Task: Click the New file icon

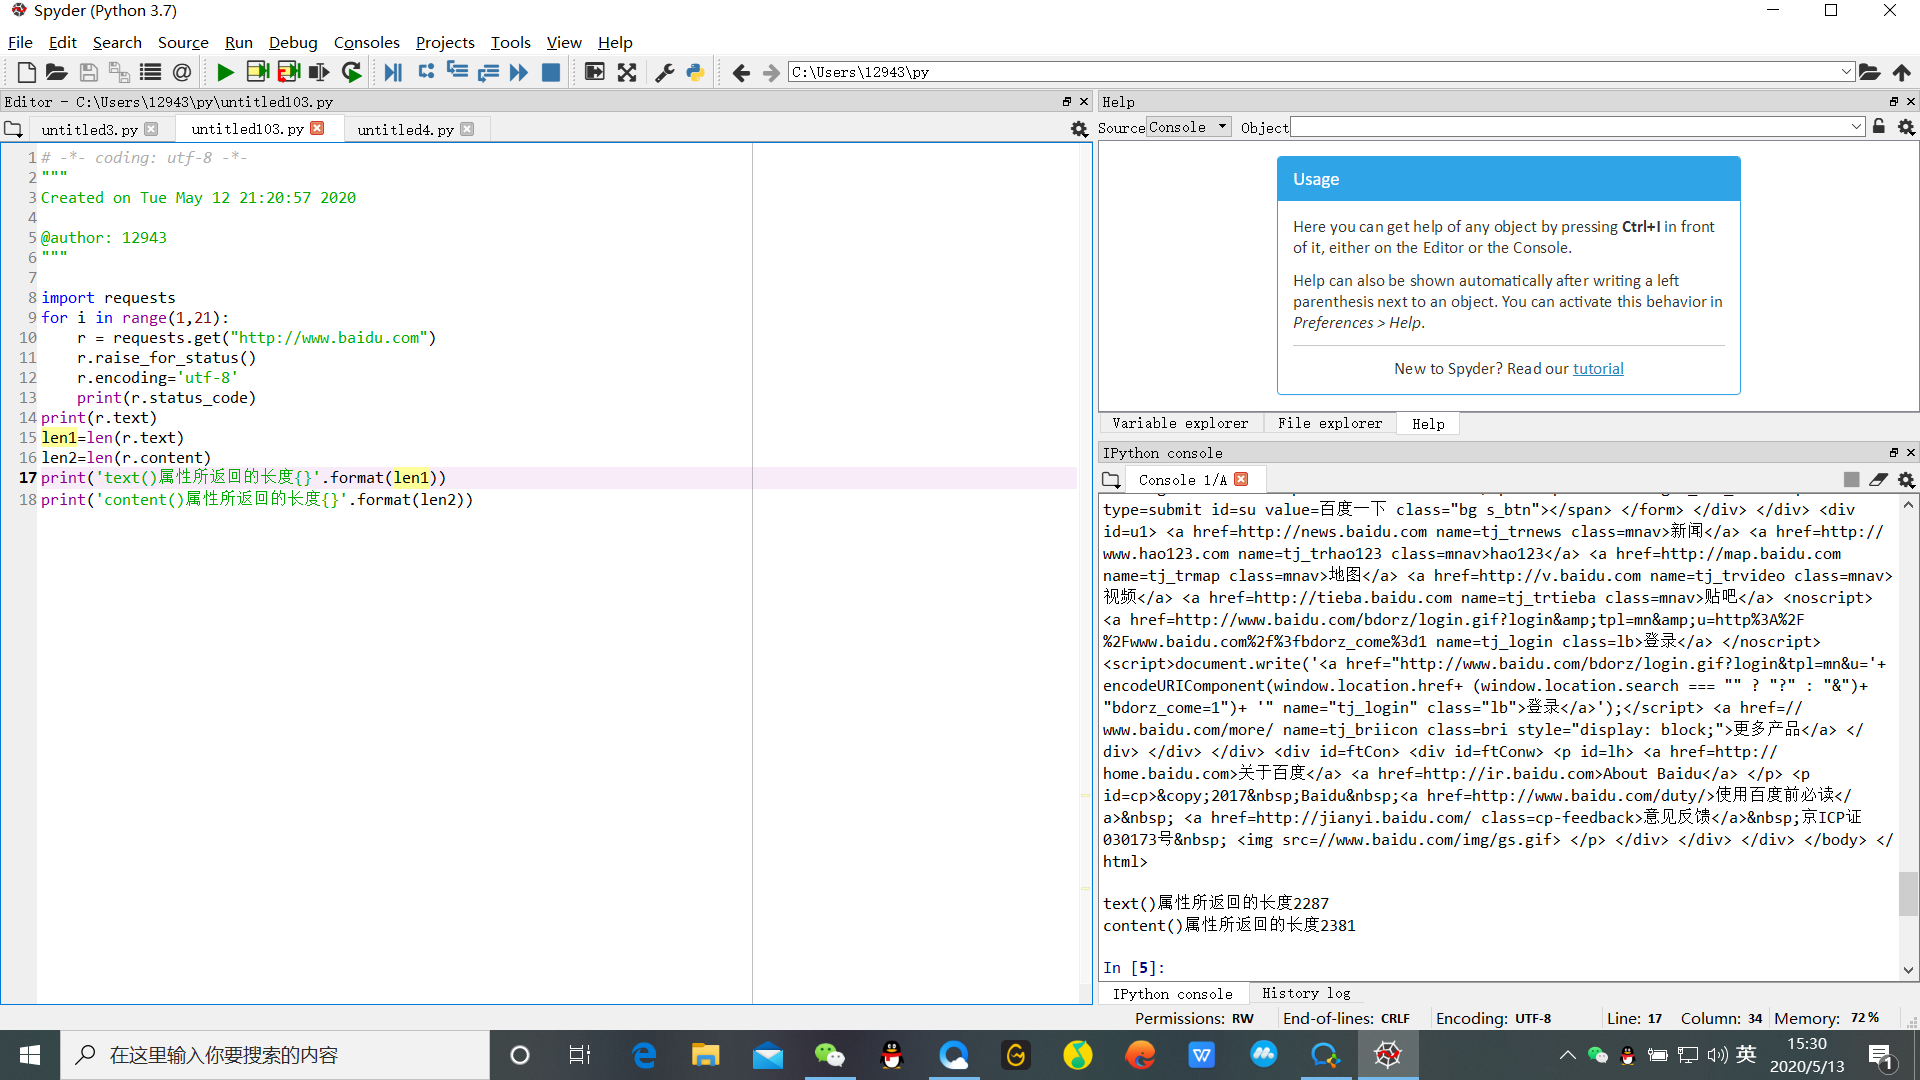Action: tap(27, 72)
